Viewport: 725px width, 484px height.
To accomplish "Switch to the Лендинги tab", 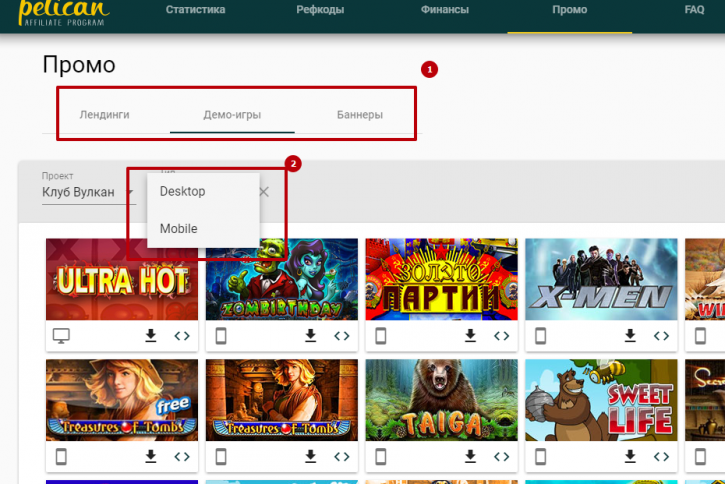I will (104, 115).
